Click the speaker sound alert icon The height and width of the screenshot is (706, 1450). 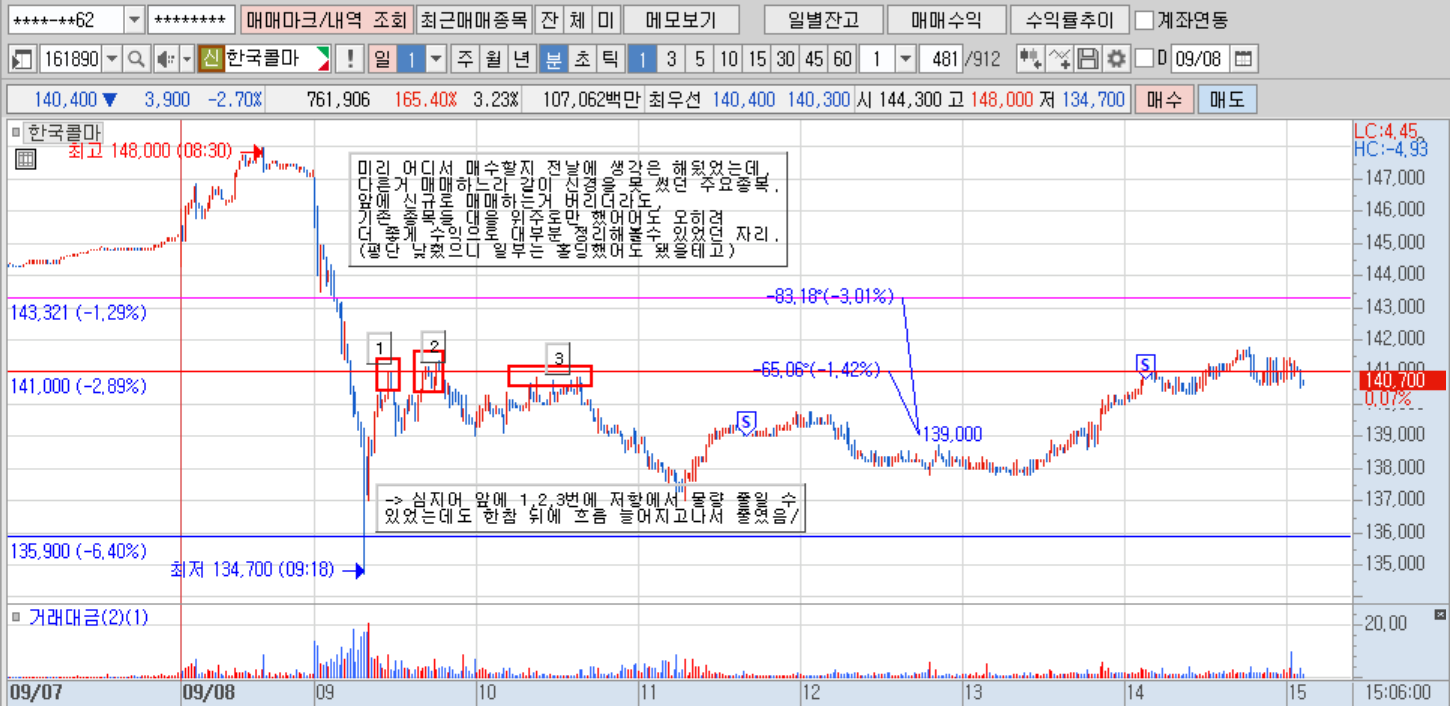(165, 59)
